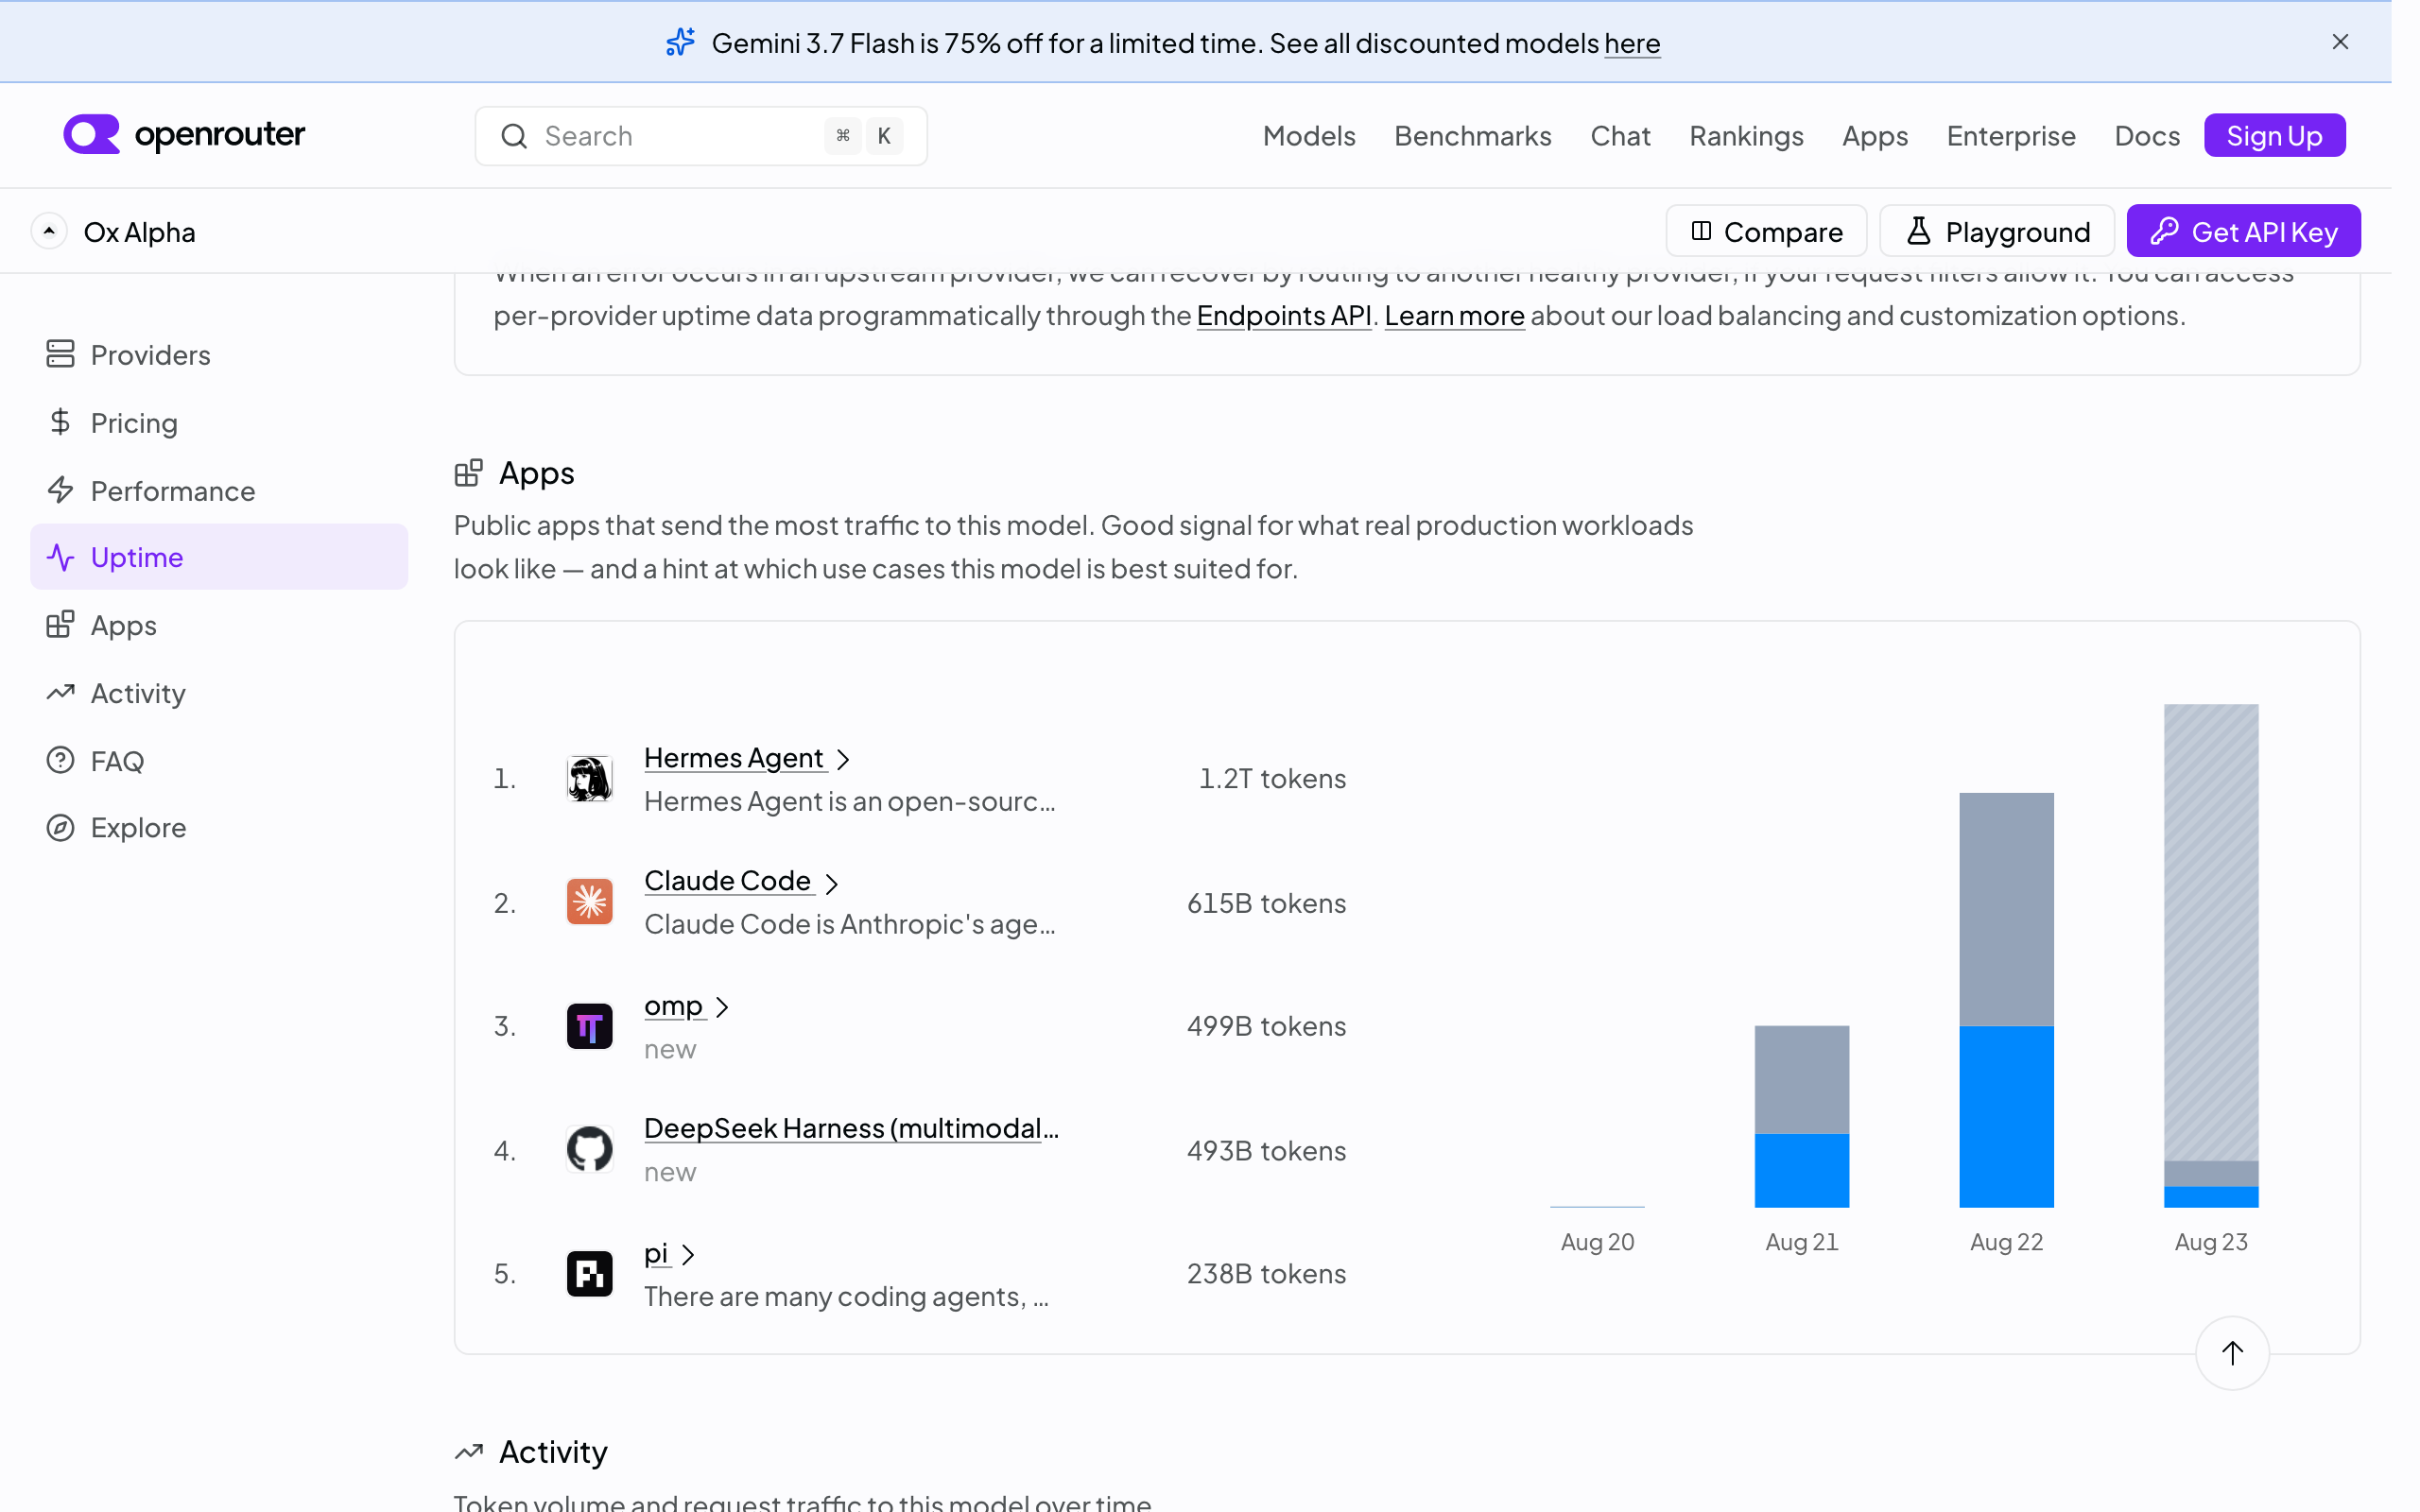Click the scroll-to-top arrow button
The height and width of the screenshot is (1512, 2420).
[x=2232, y=1353]
